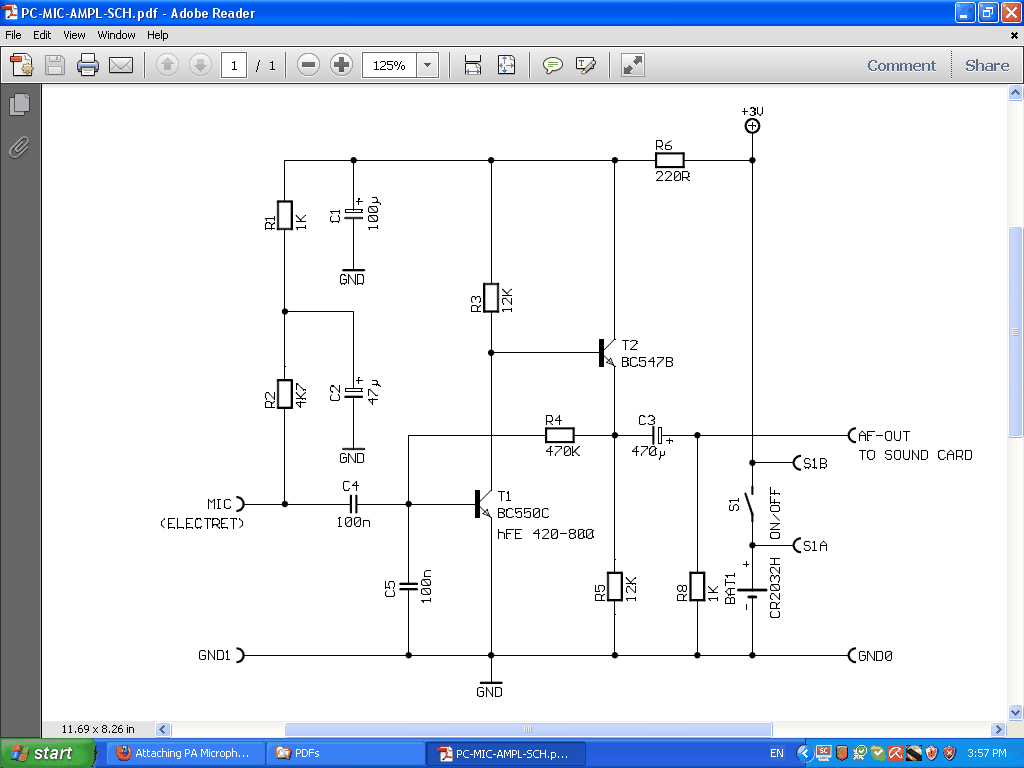
Task: Click the page number input field
Action: click(234, 65)
